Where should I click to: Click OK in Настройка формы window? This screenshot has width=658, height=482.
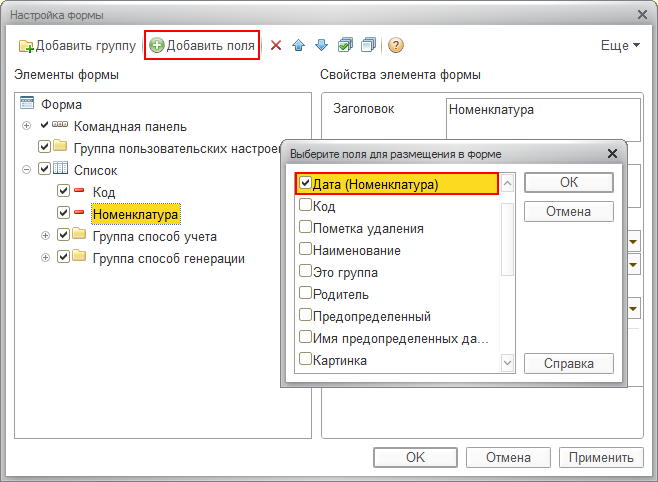click(x=415, y=457)
